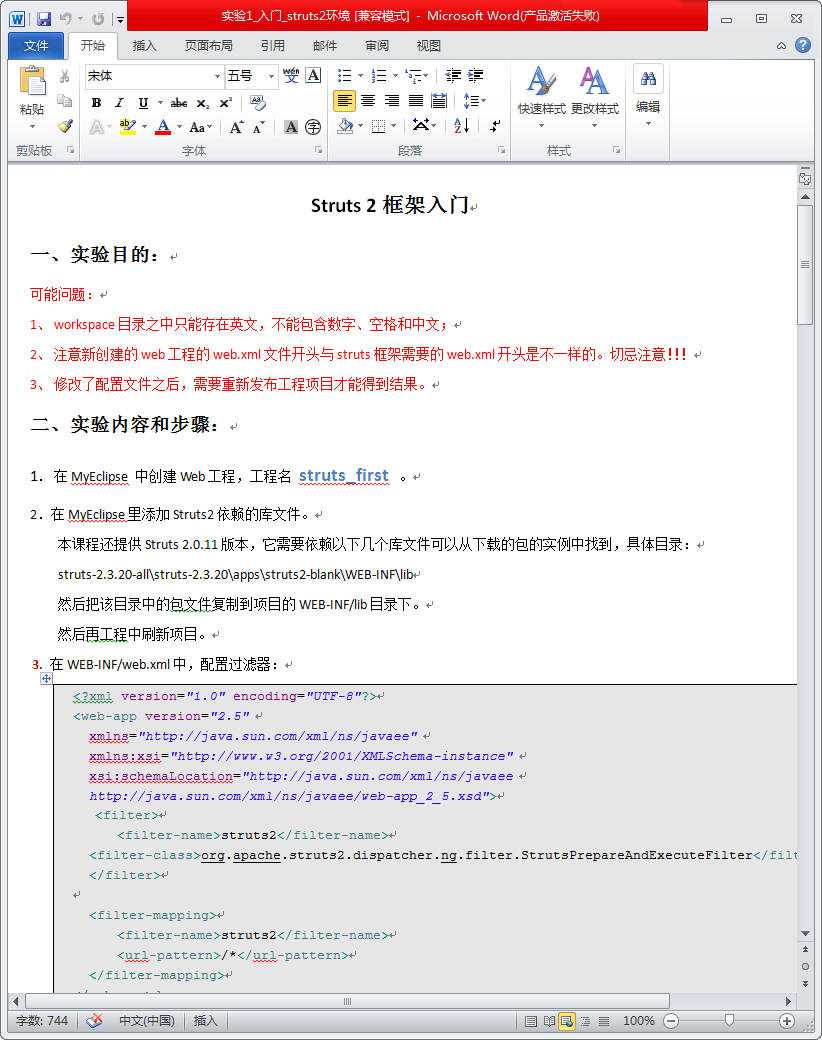The height and width of the screenshot is (1040, 822).
Task: Click the Clear Formatting eraser icon
Action: tap(257, 103)
